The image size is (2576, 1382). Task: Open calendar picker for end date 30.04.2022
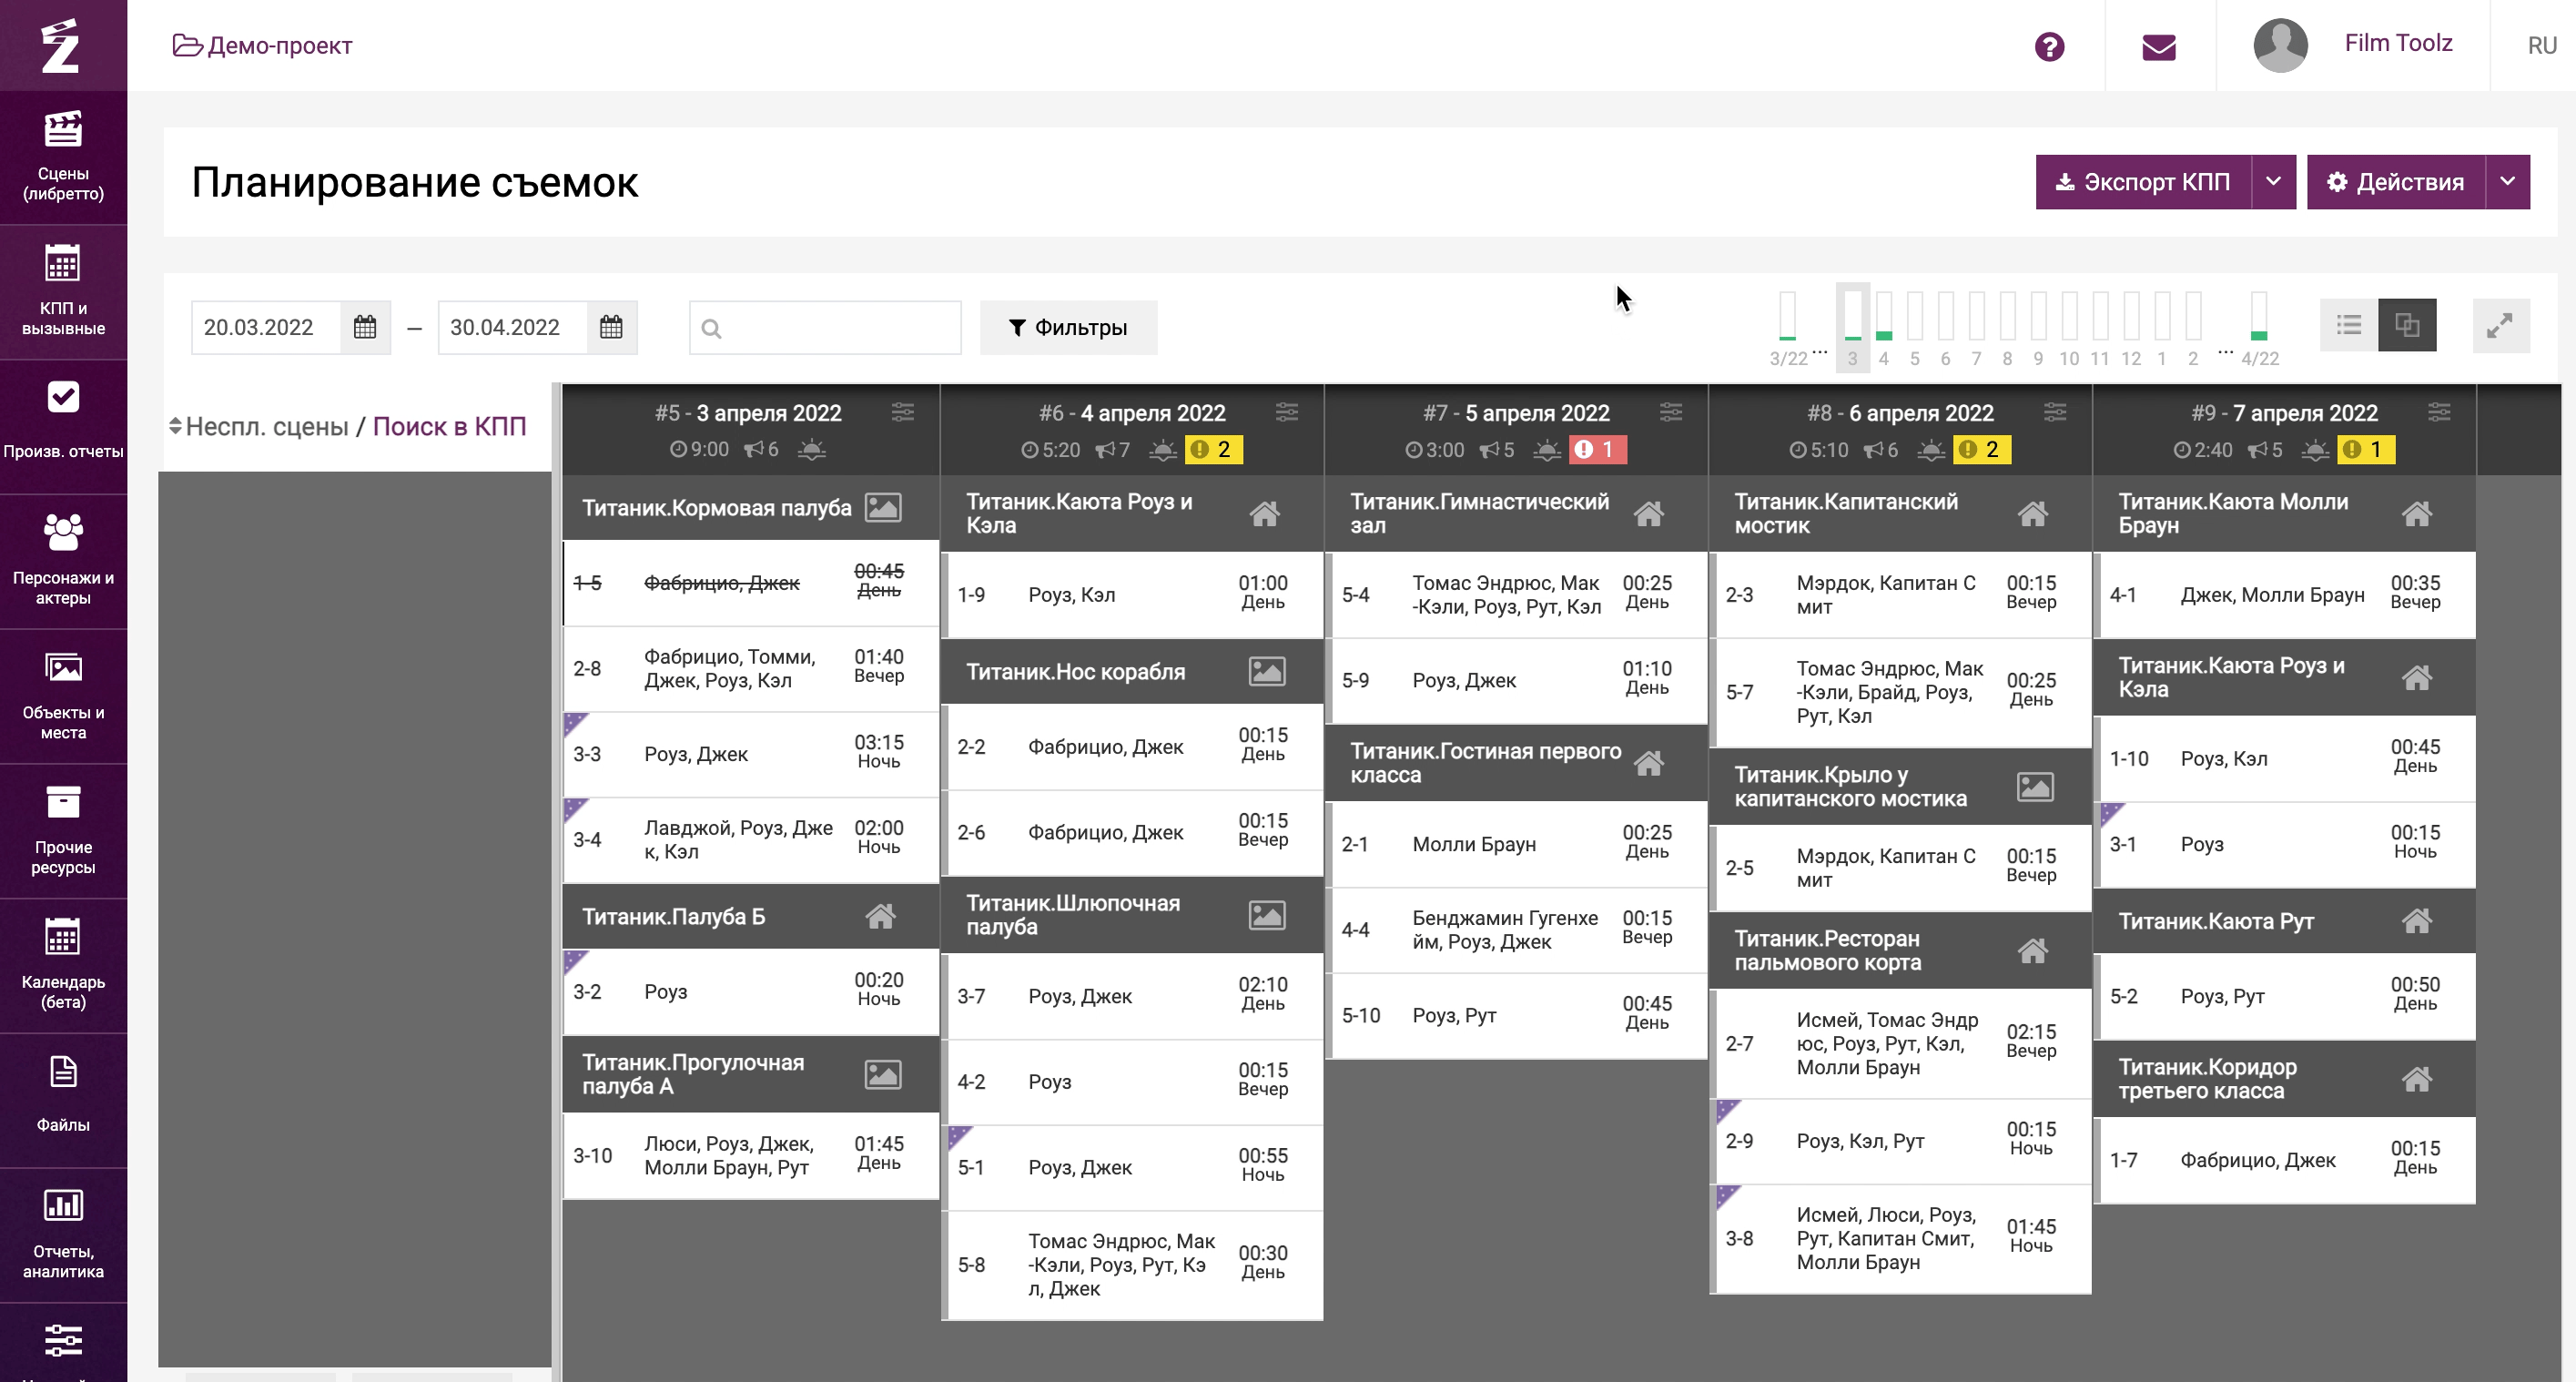[611, 327]
